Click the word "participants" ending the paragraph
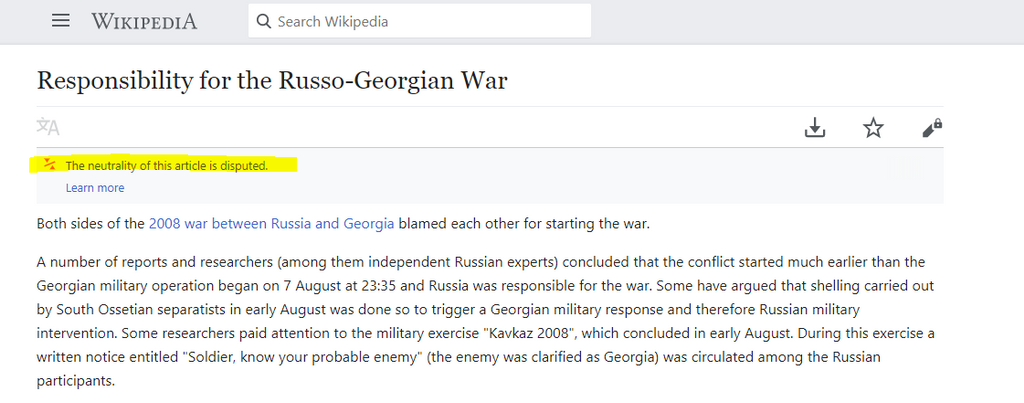The image size is (1024, 403). click(x=76, y=381)
